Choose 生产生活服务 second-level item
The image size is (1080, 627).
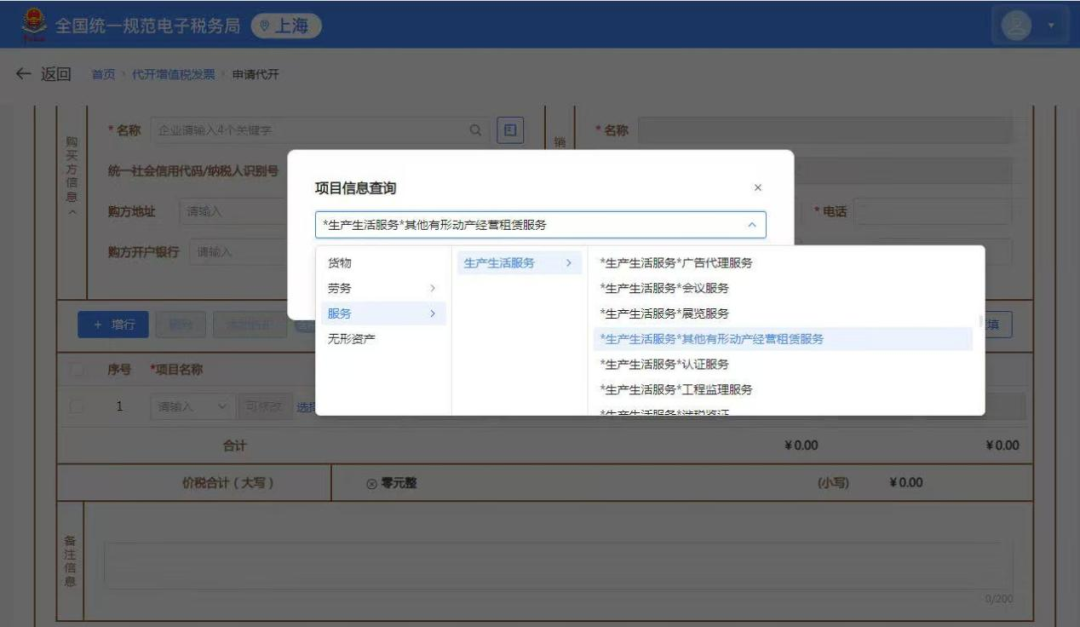(x=519, y=263)
